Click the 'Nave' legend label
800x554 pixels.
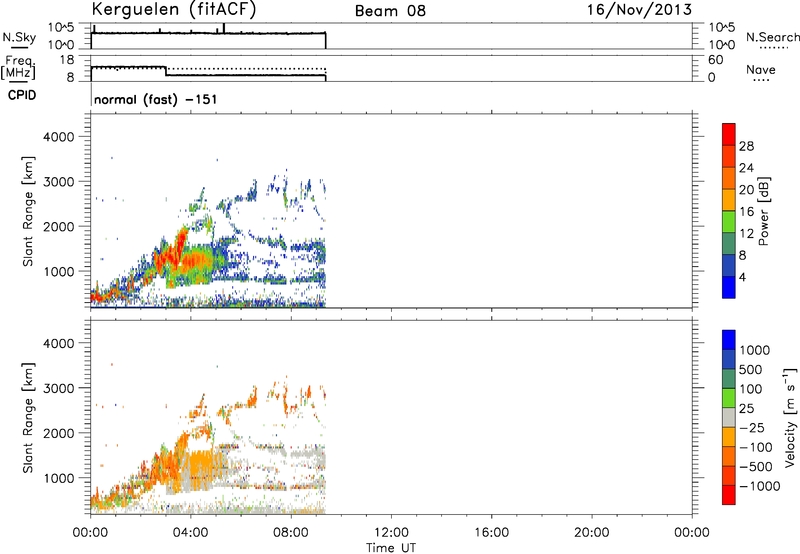tap(761, 70)
